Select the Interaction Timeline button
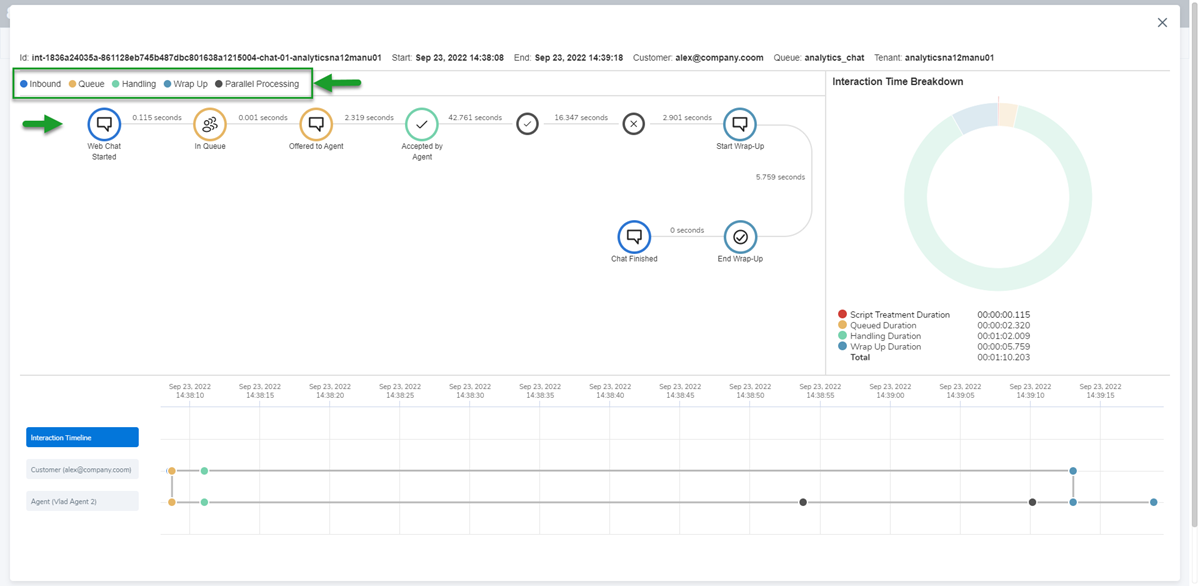The image size is (1200, 586). (x=82, y=437)
